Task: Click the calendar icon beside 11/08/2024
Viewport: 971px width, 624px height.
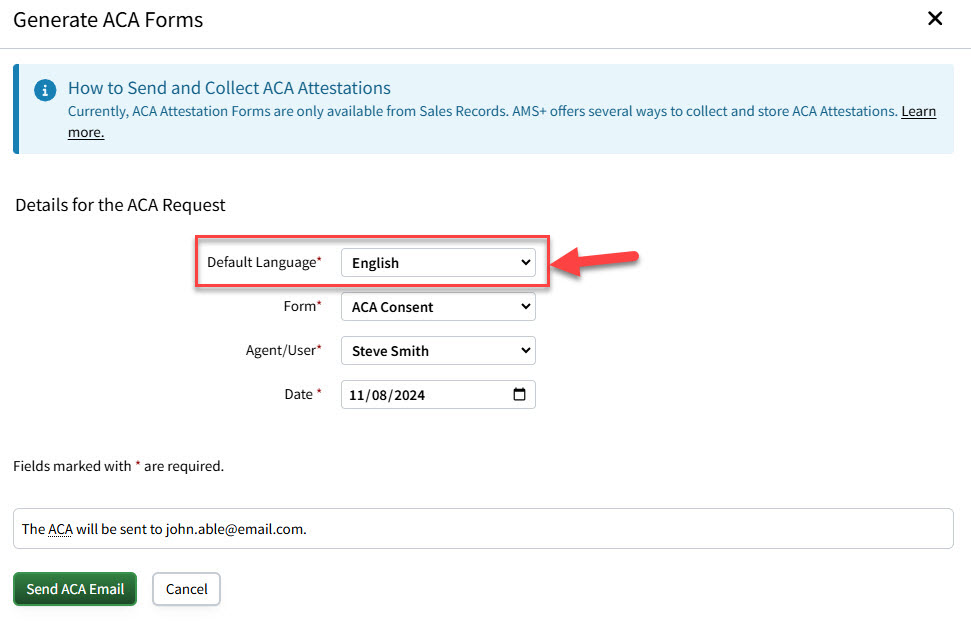Action: (x=520, y=394)
